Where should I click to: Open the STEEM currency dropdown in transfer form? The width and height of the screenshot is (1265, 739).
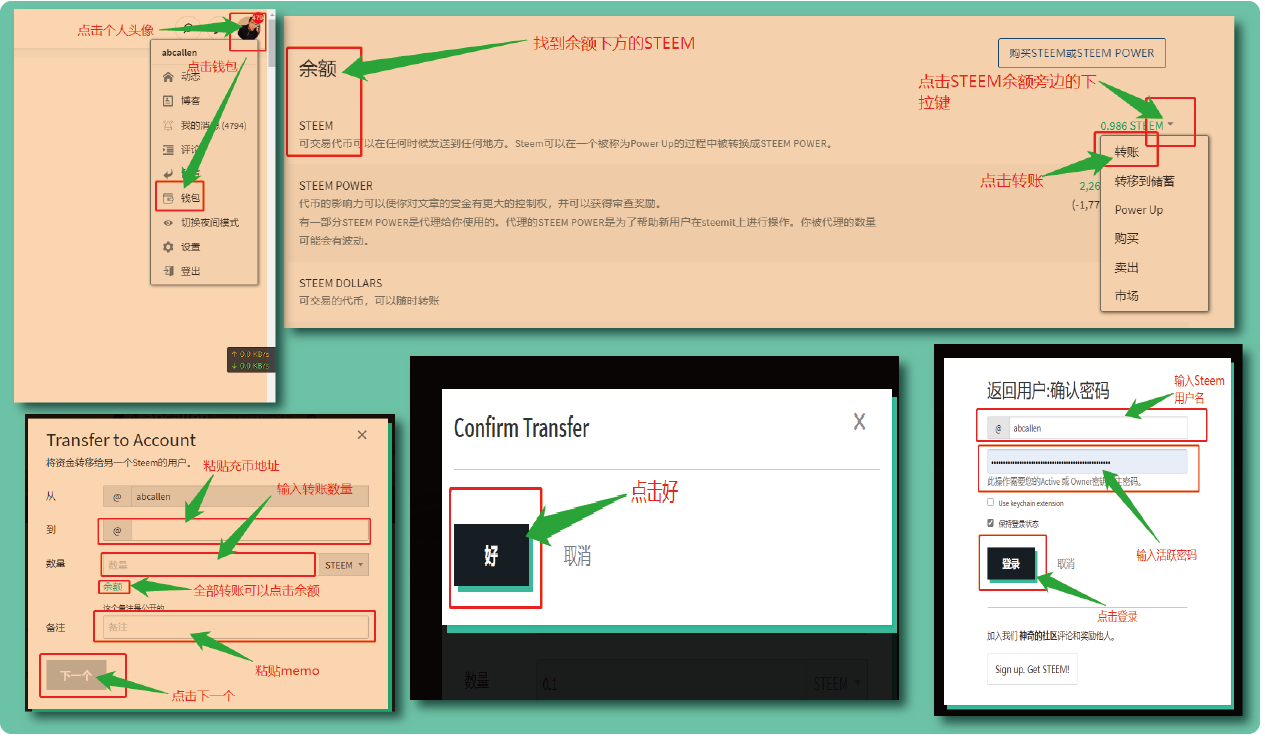pos(344,565)
